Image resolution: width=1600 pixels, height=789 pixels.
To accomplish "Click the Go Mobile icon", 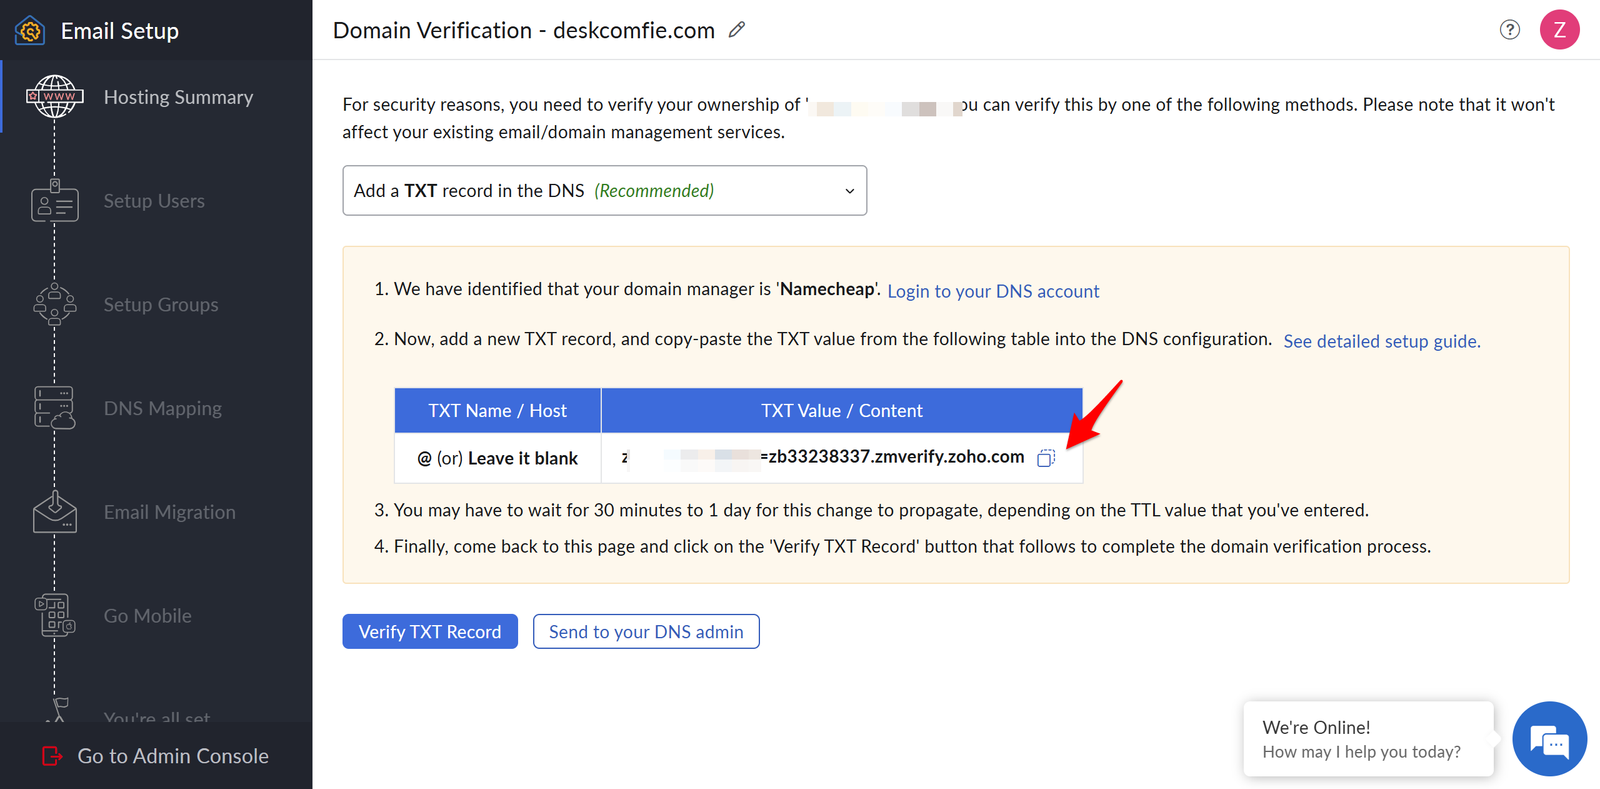I will 54,616.
